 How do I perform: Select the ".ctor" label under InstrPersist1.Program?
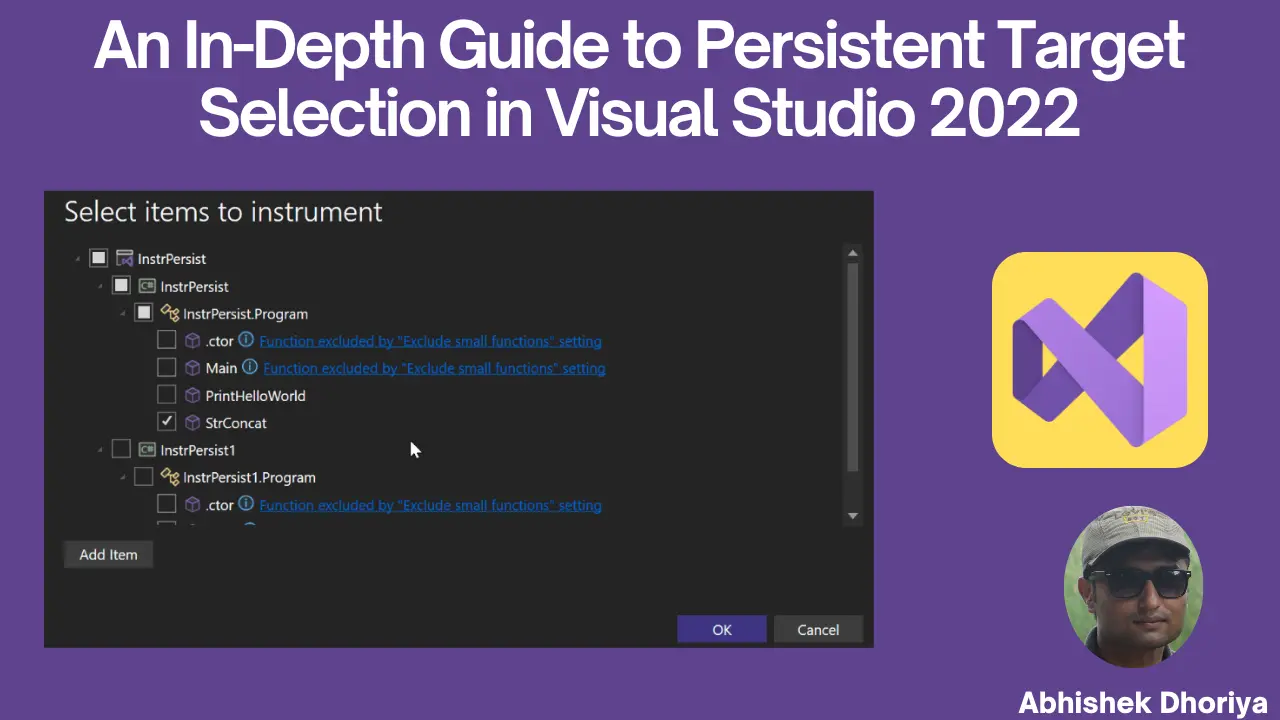coord(219,505)
